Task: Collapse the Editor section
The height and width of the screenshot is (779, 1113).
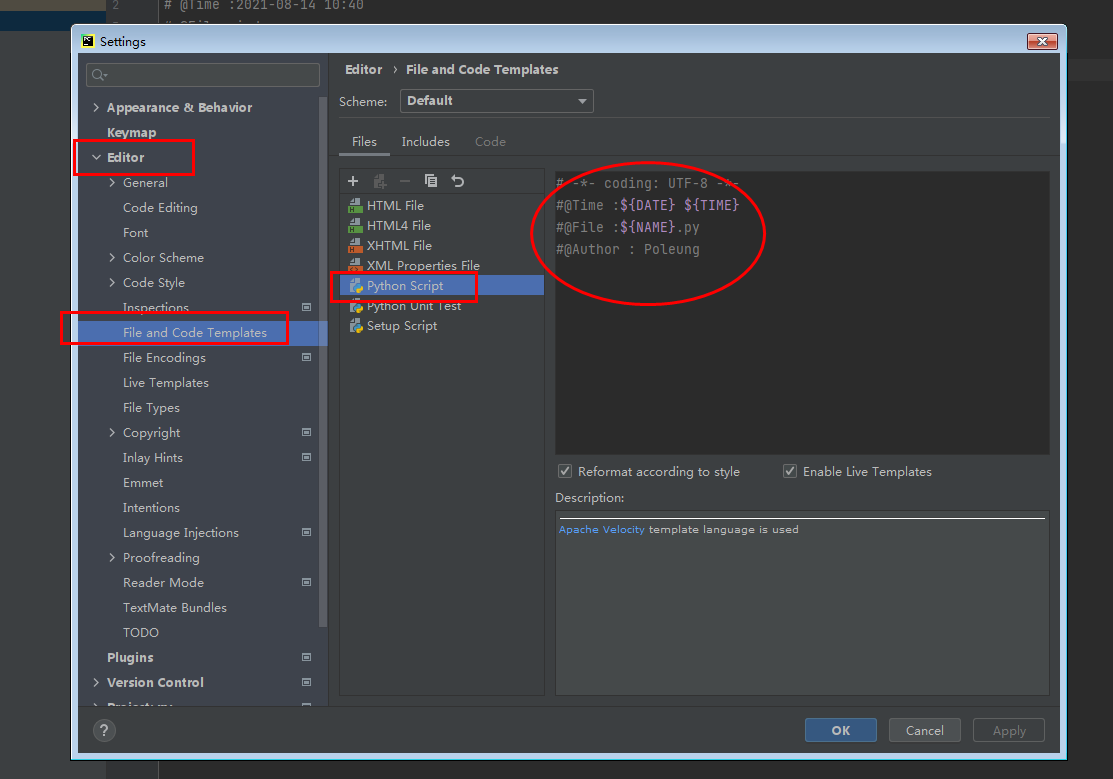Action: [x=97, y=158]
